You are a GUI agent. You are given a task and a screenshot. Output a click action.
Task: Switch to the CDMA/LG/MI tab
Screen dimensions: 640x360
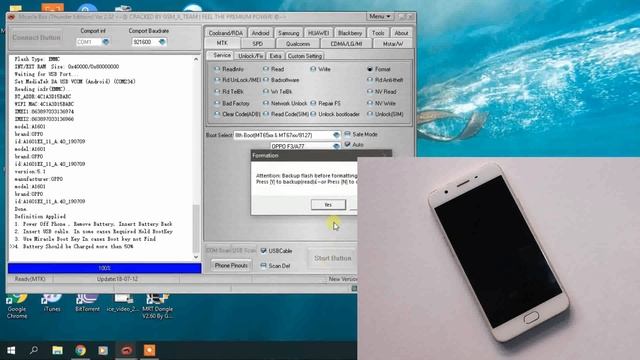tap(346, 44)
